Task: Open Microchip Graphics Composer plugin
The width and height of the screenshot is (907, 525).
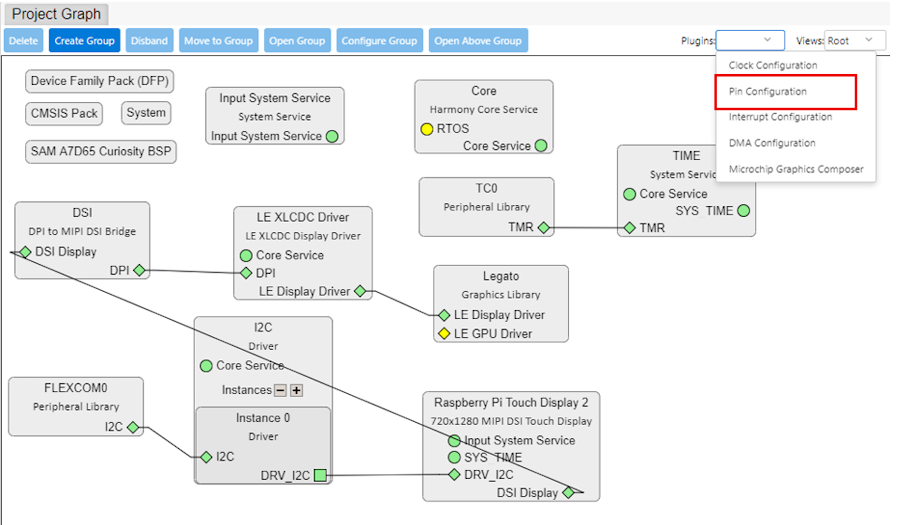Action: (x=796, y=170)
